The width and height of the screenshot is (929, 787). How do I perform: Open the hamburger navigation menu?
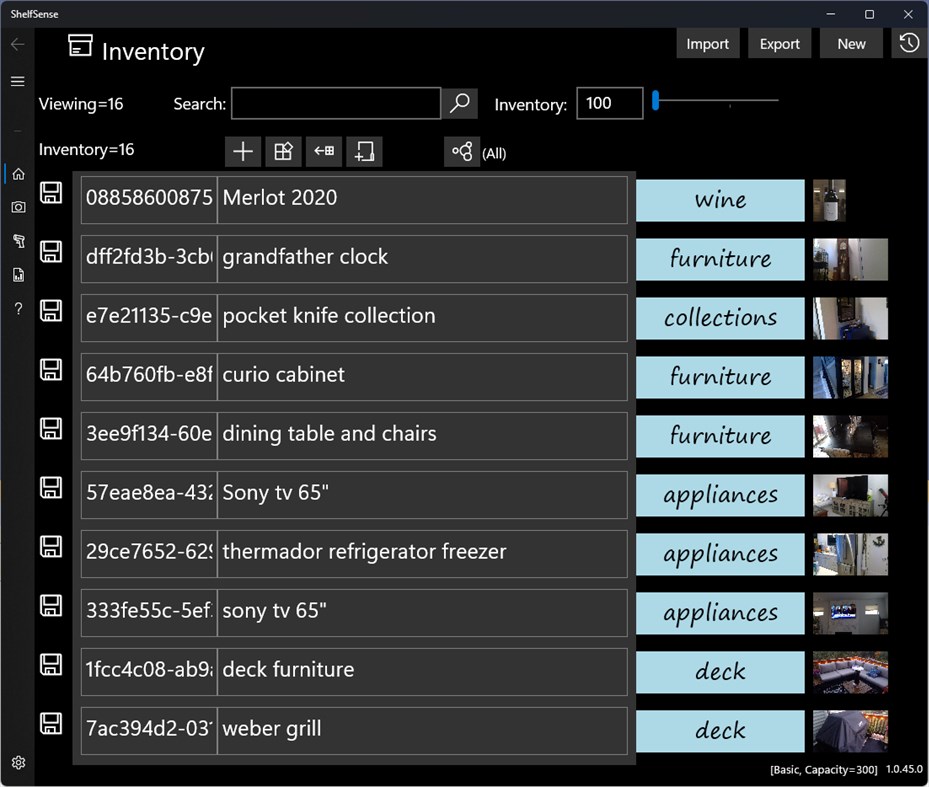[18, 81]
